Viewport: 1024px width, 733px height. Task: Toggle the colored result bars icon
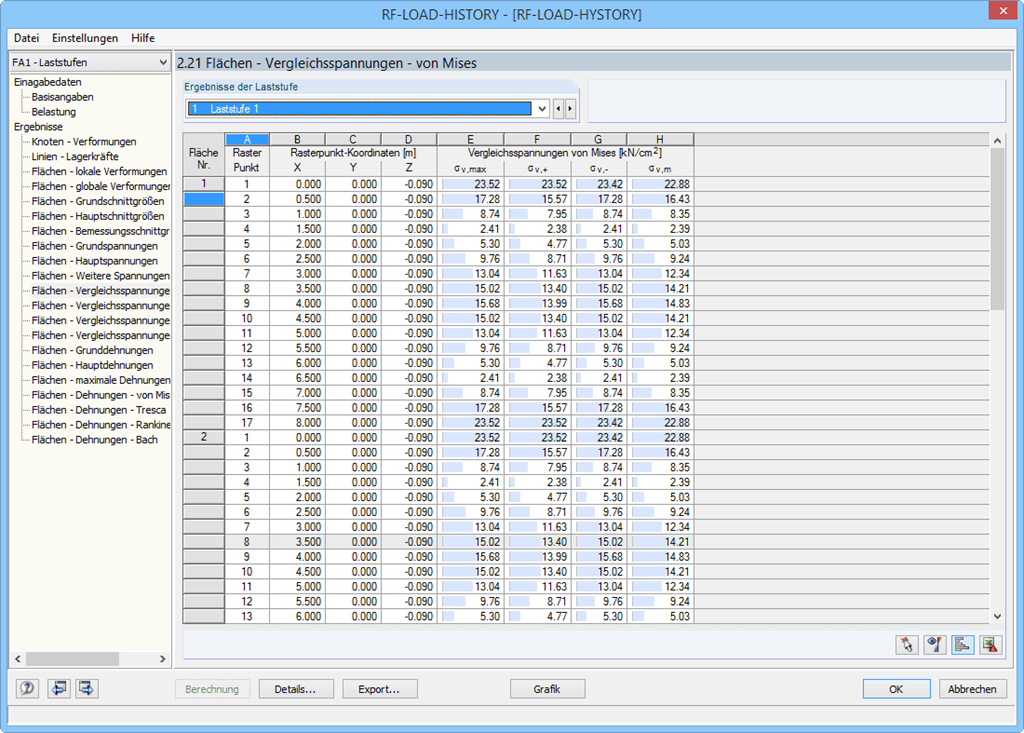click(x=963, y=645)
